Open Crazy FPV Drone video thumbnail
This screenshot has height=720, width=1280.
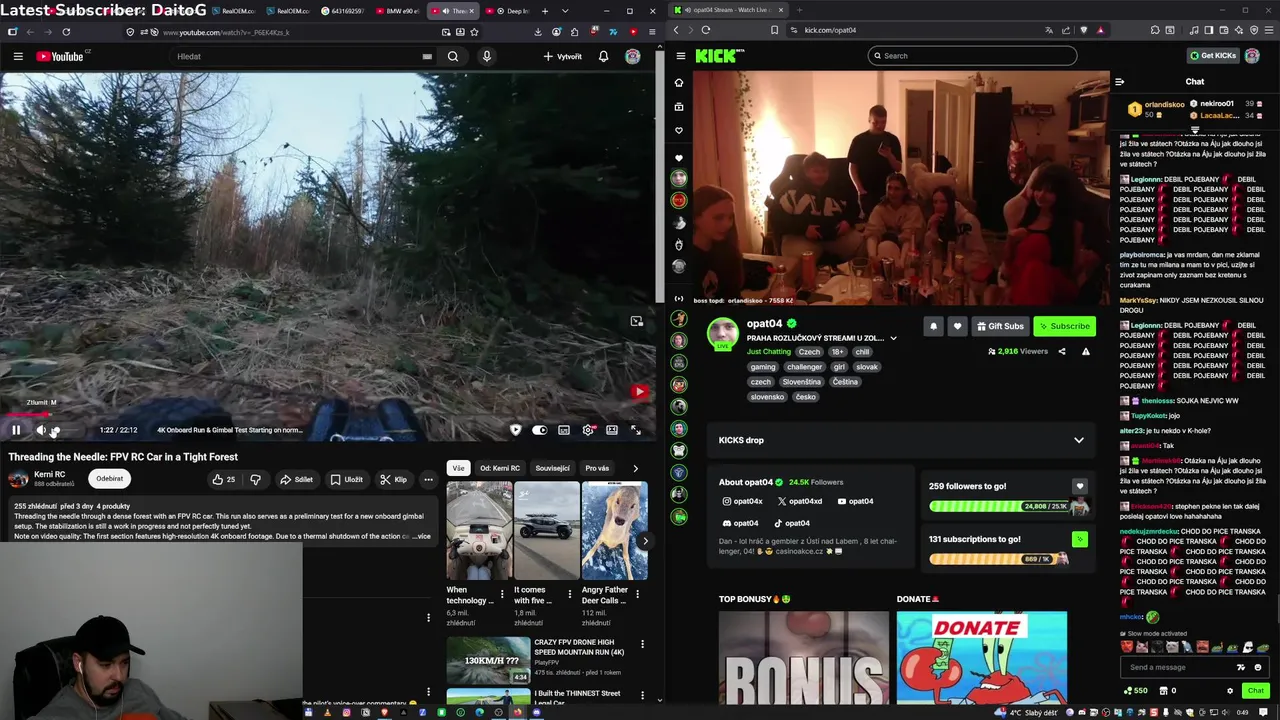[x=488, y=660]
